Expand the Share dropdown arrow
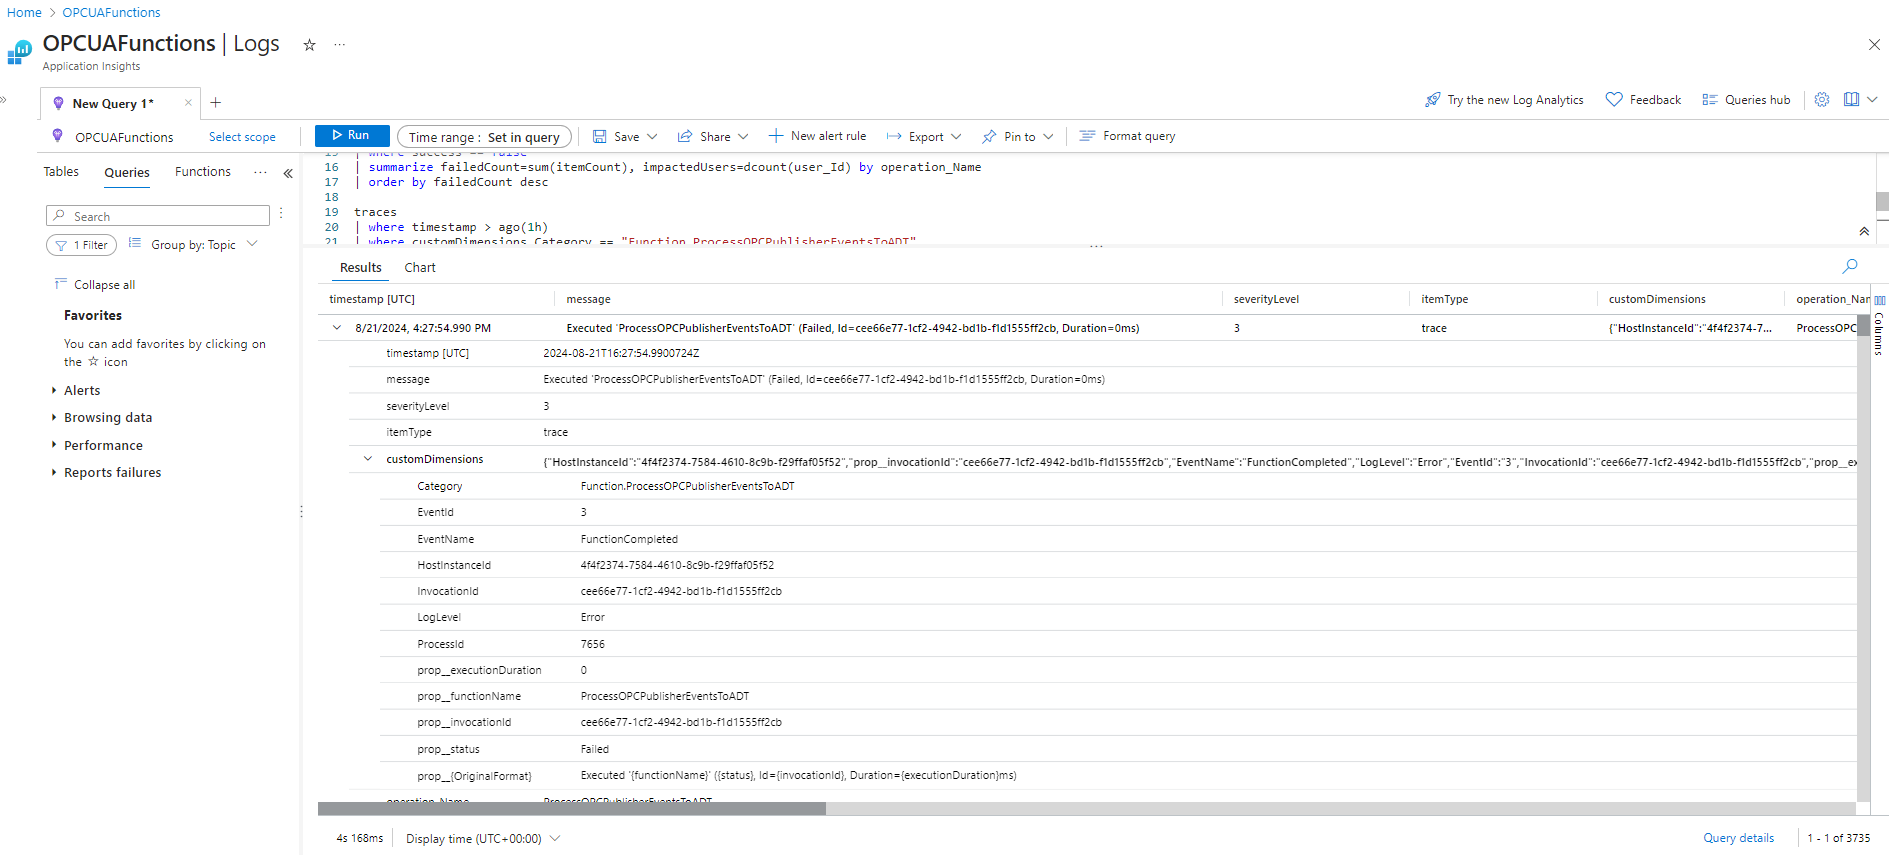 (743, 137)
